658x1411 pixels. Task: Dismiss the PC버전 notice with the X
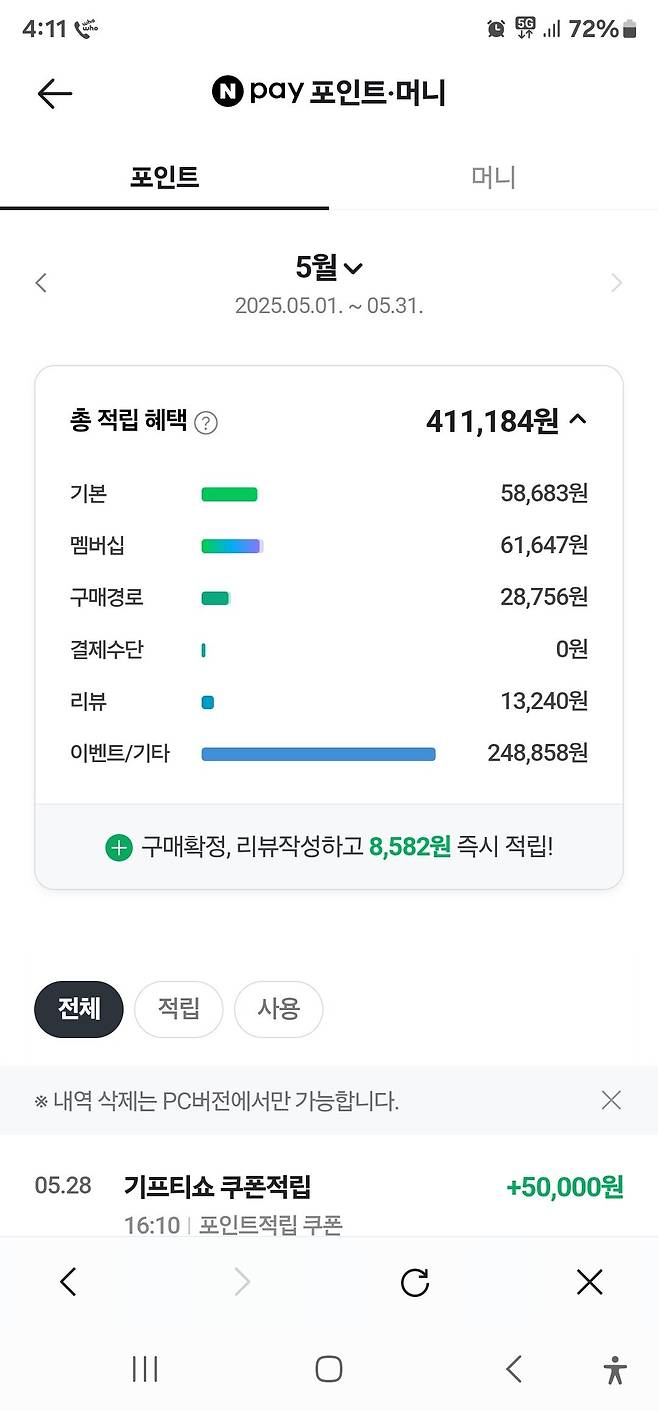(611, 1100)
